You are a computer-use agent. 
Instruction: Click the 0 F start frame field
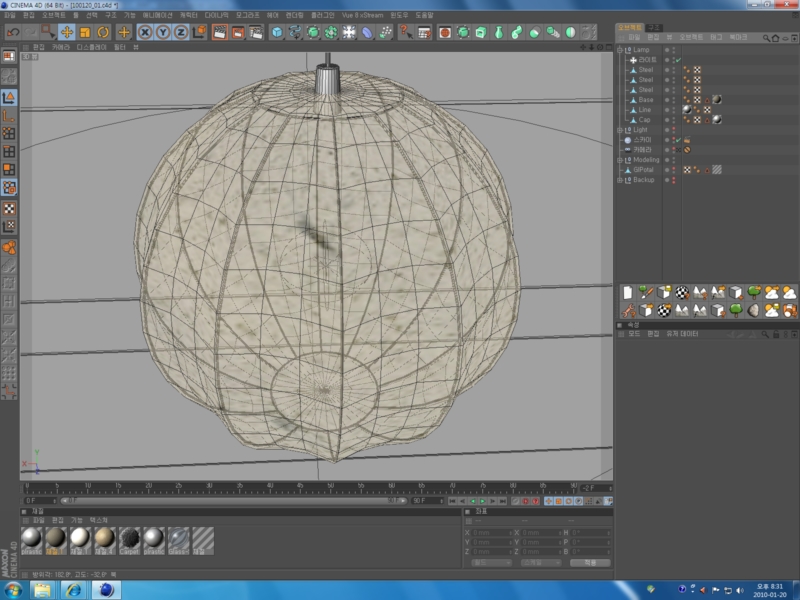click(x=40, y=501)
